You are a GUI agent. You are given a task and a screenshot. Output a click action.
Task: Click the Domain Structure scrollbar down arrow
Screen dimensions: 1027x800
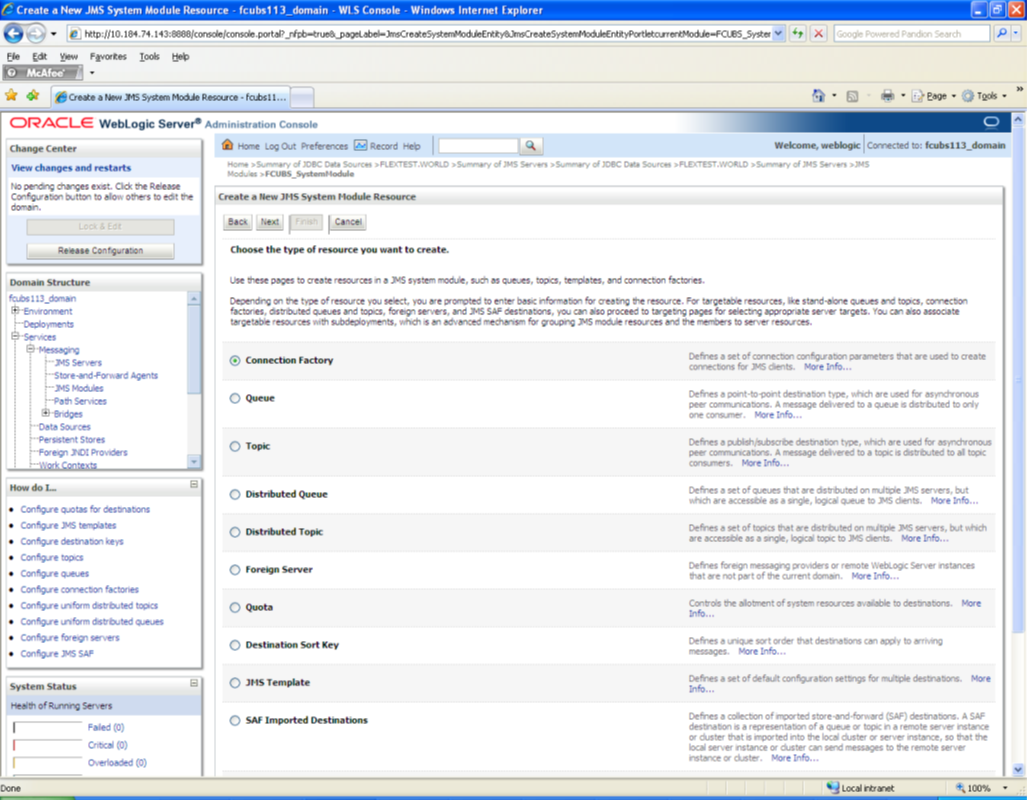pyautogui.click(x=194, y=463)
